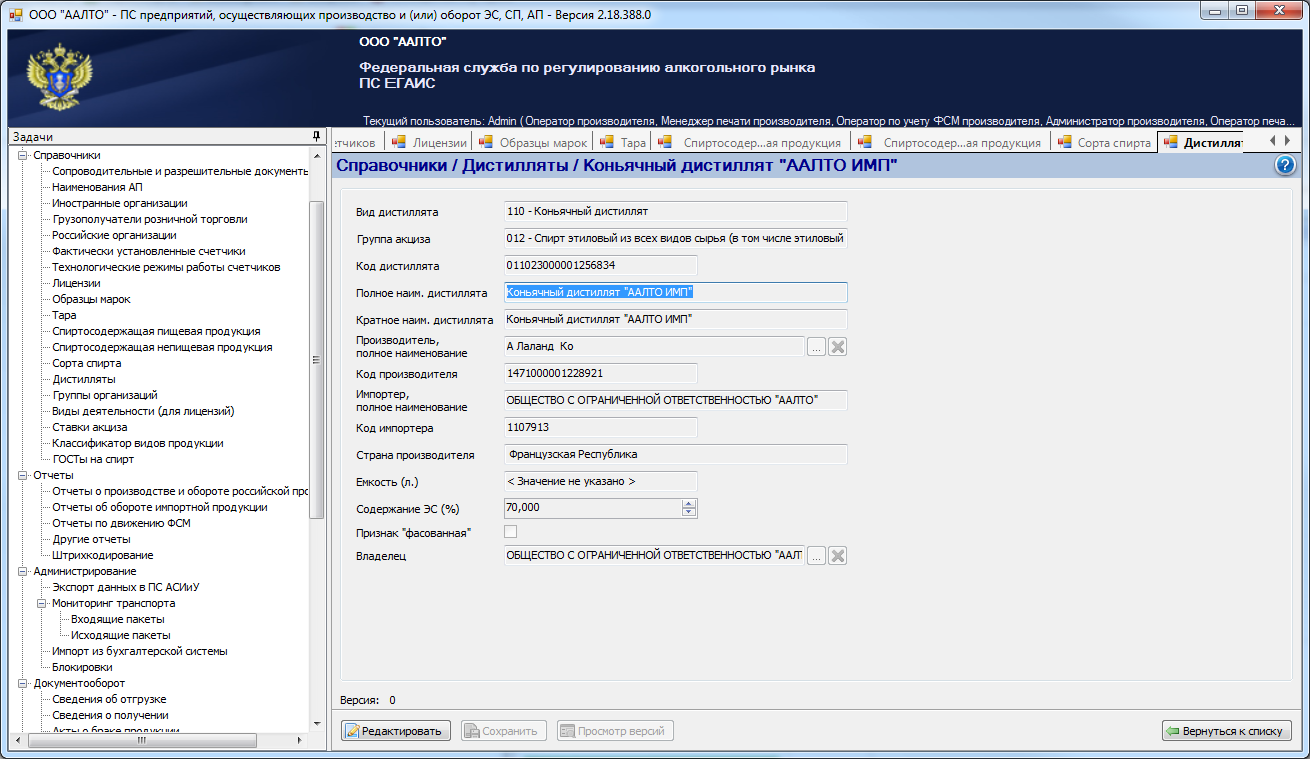Open the first Спиртосодер...ая продукция tab
1310x759 pixels.
(x=750, y=142)
